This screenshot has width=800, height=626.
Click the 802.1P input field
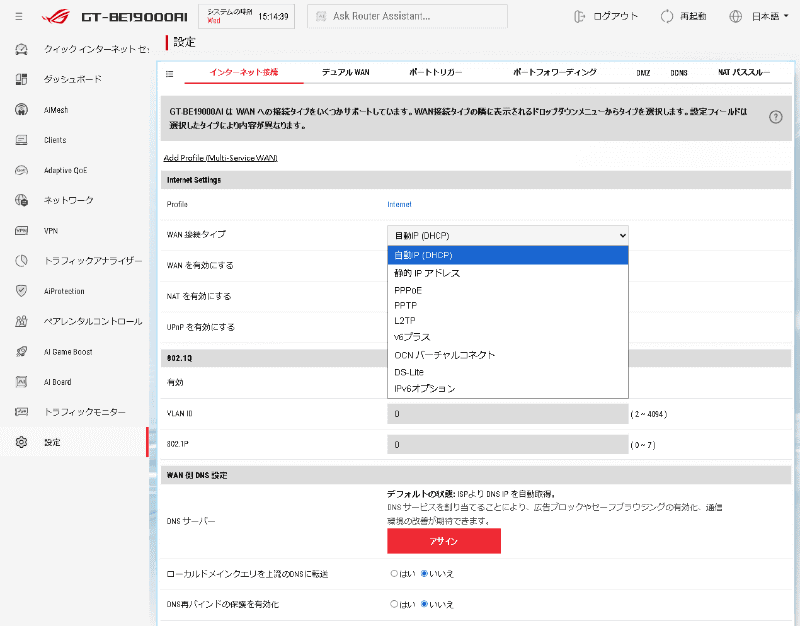[508, 444]
